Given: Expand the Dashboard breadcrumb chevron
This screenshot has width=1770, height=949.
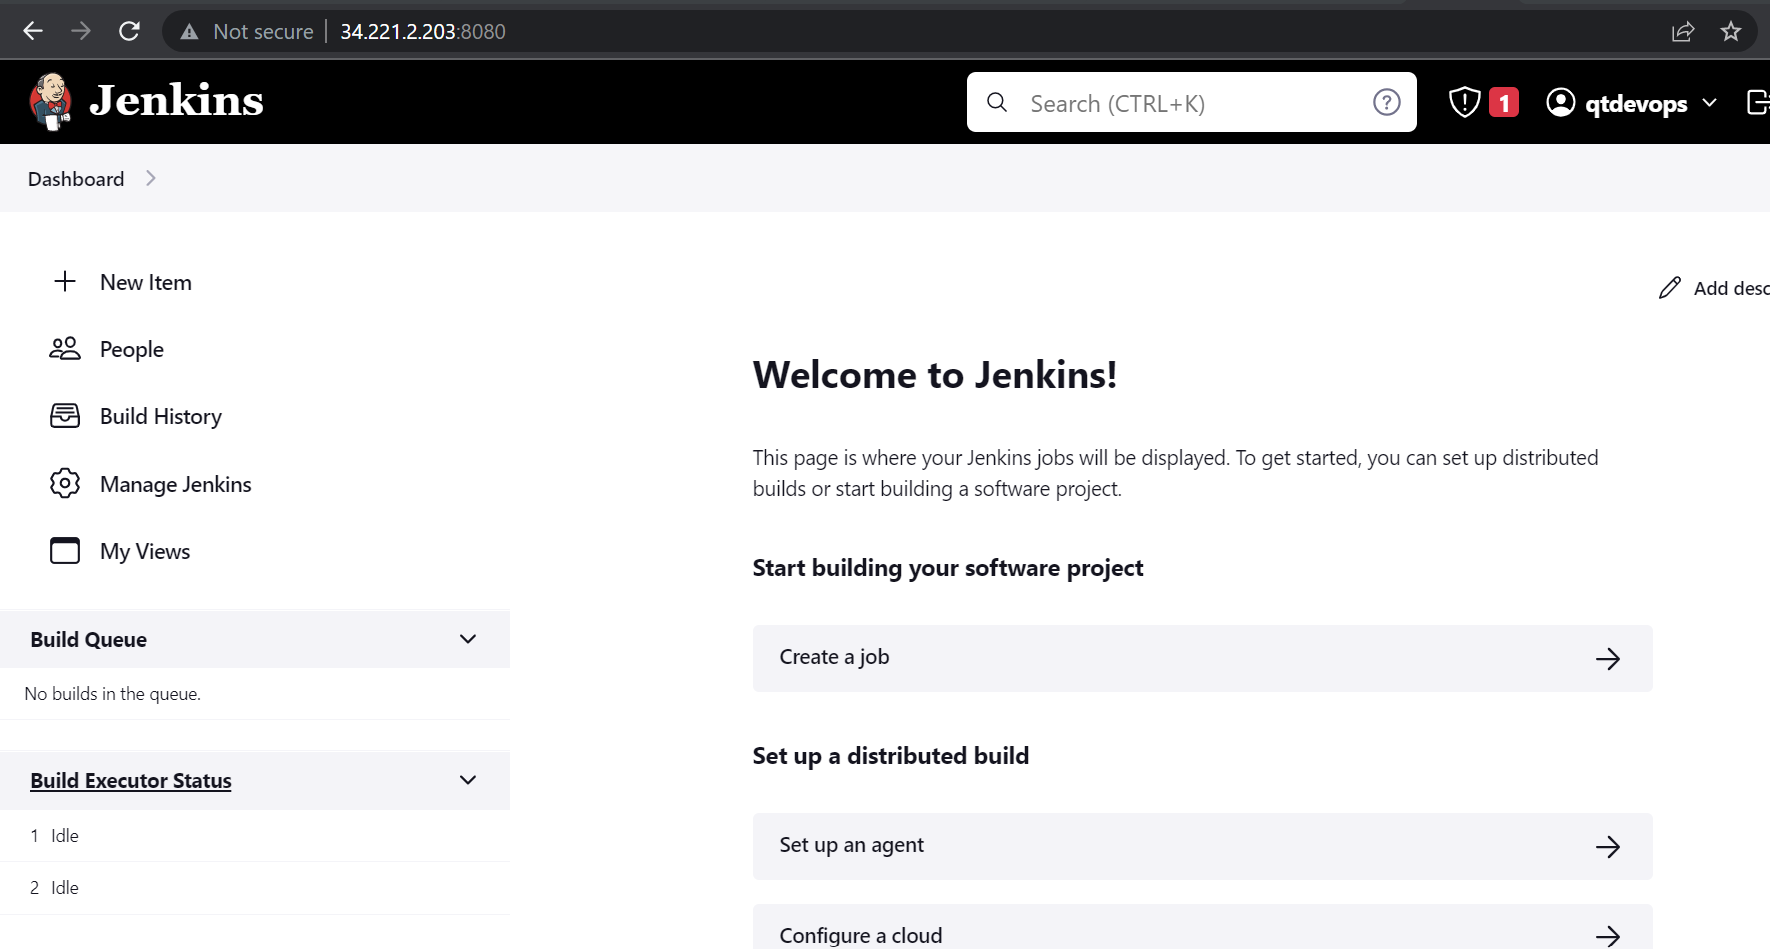Looking at the screenshot, I should (151, 178).
